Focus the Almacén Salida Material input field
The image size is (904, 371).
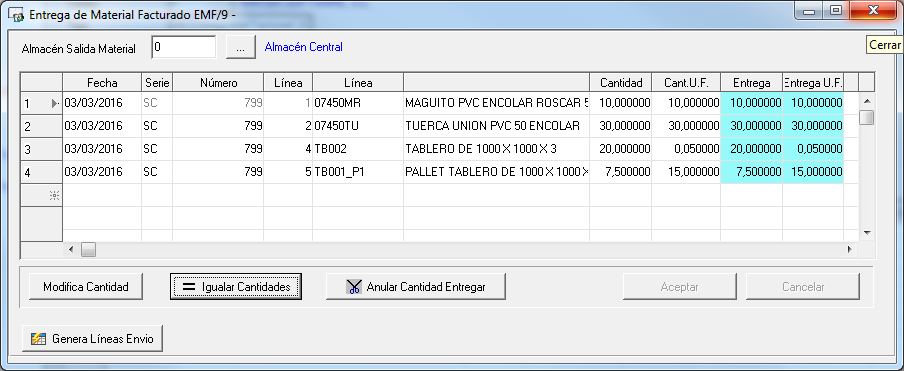[183, 47]
